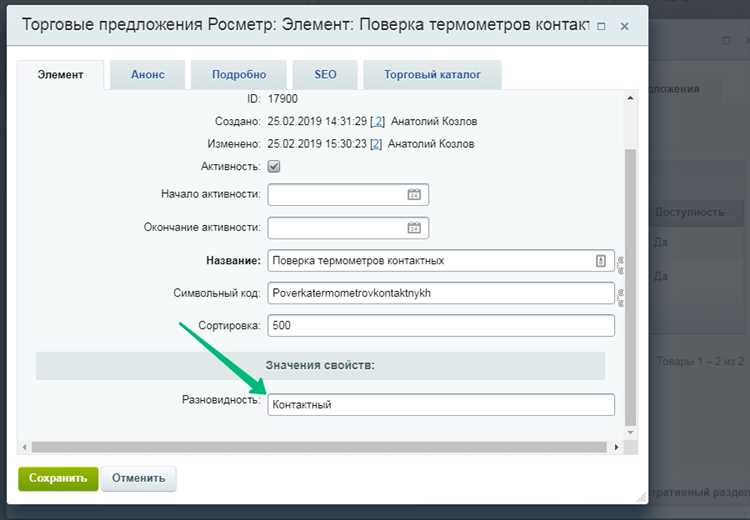Open user link [2] in Изменено row
This screenshot has width=750, height=520.
point(376,144)
